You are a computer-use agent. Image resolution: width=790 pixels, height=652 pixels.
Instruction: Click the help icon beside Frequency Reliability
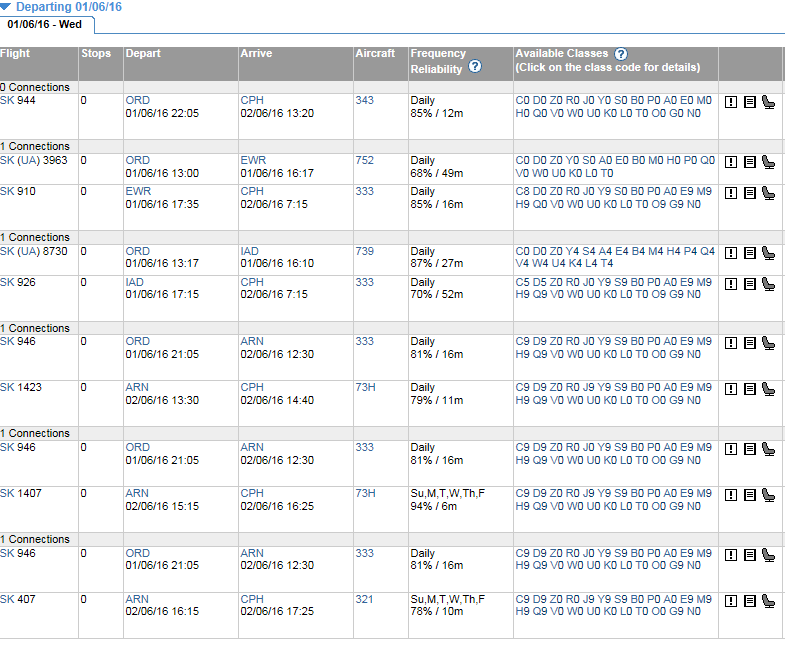tap(475, 67)
